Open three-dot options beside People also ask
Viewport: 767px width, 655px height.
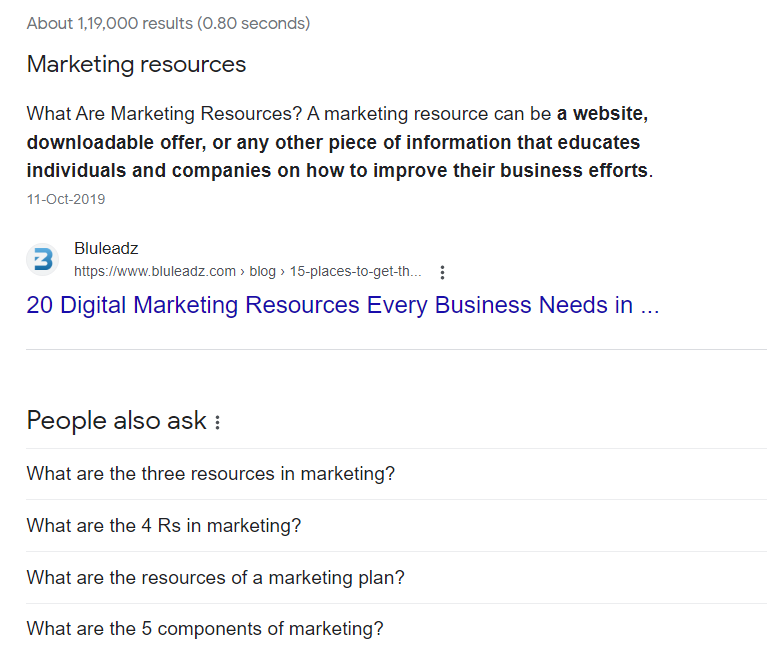[x=218, y=422]
